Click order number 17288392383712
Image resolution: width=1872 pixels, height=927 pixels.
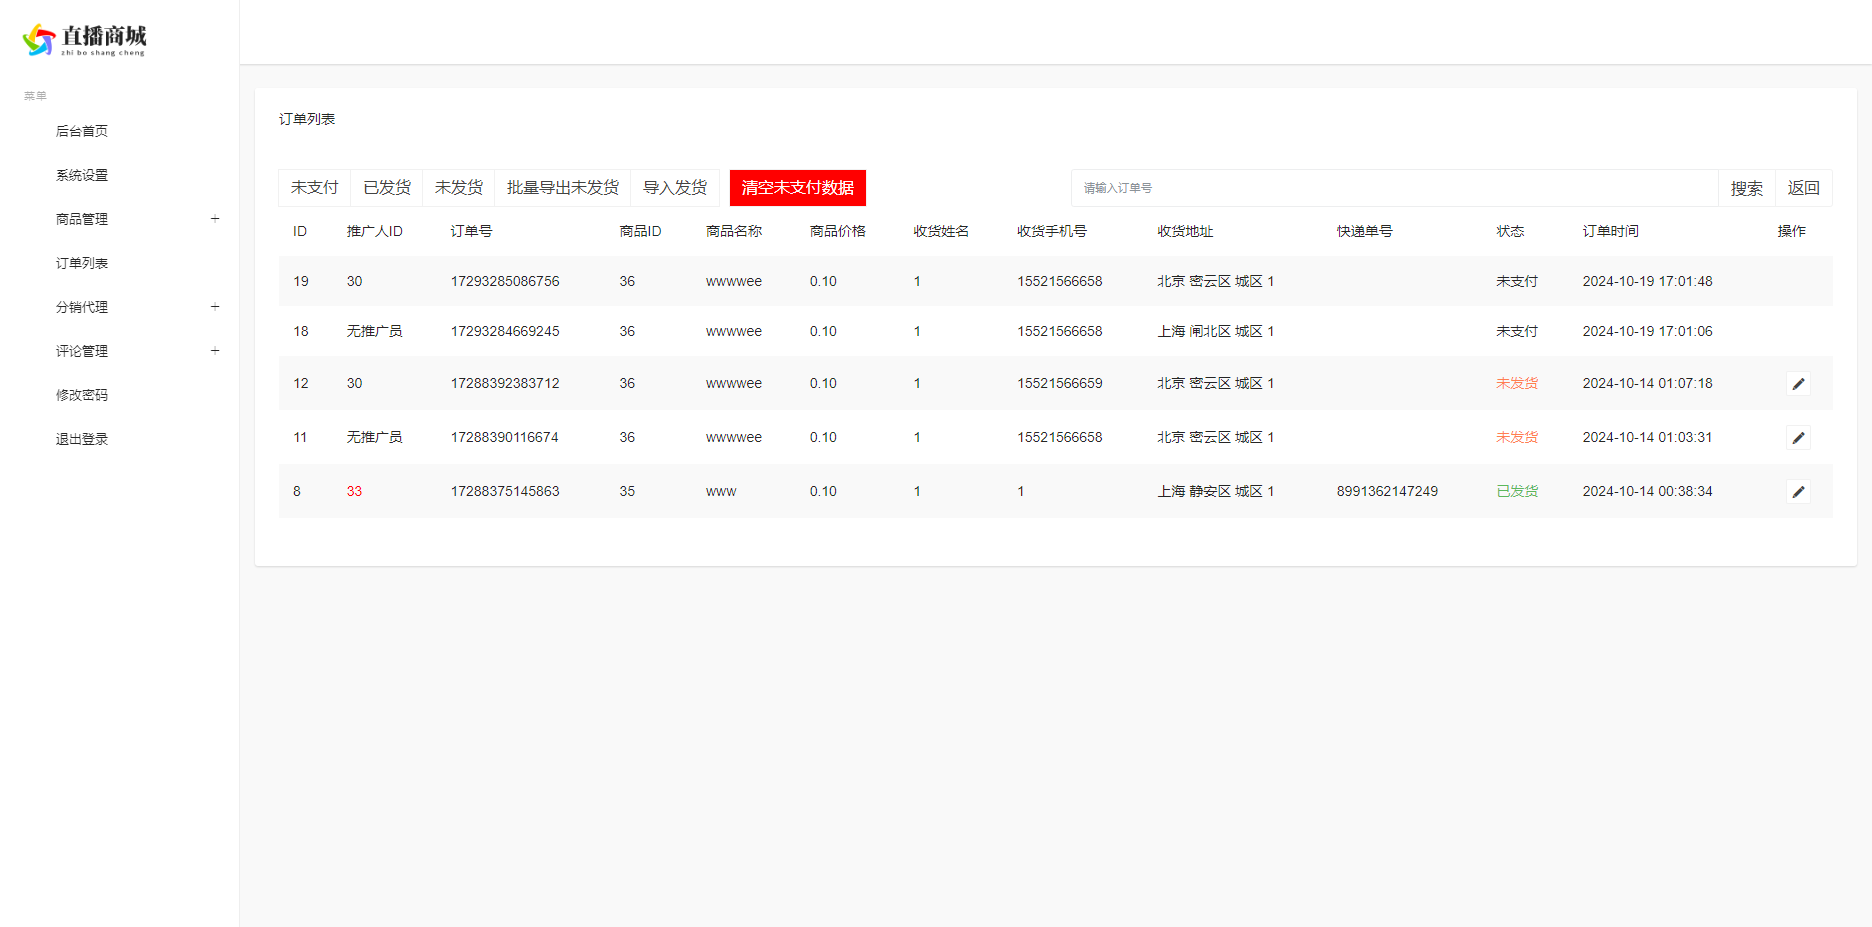[505, 383]
